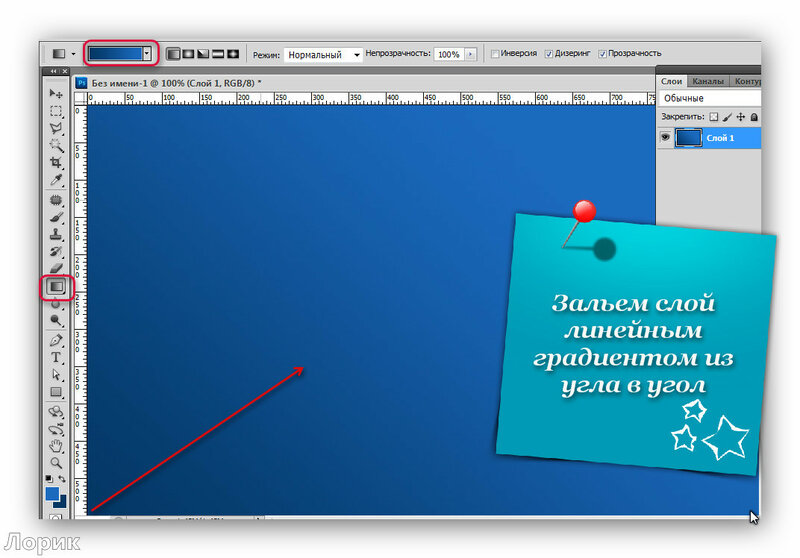Hide Слой 1 with eye icon
The image size is (800, 558).
tap(665, 138)
